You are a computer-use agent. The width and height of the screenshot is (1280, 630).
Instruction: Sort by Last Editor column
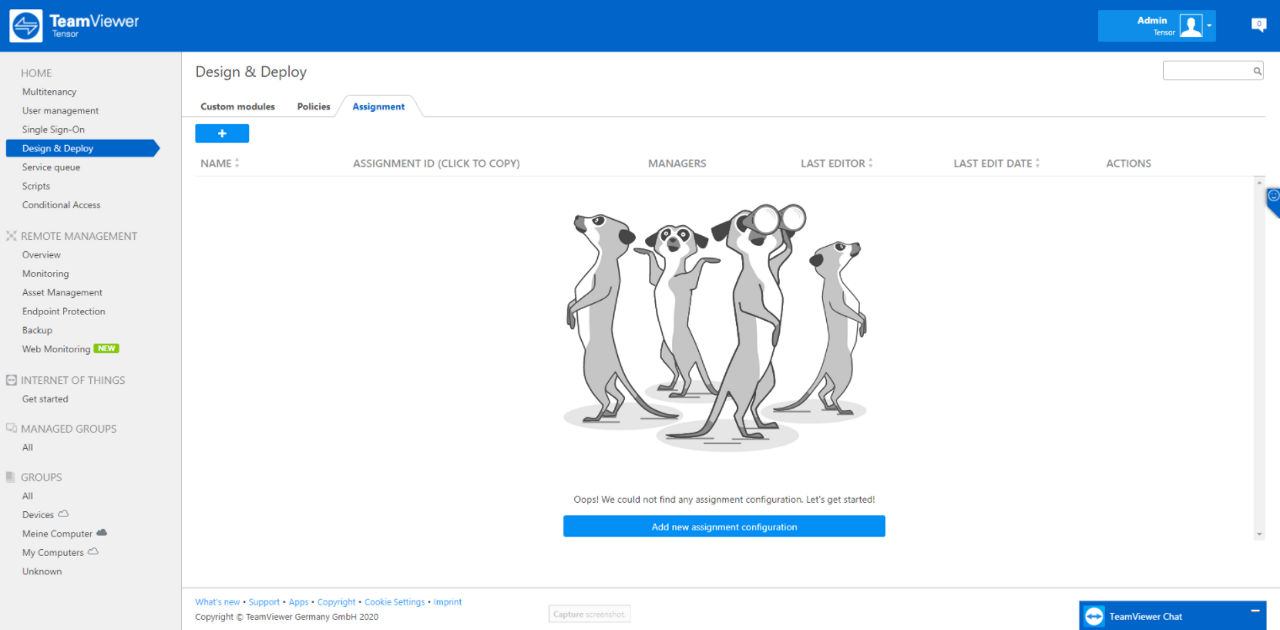coord(837,163)
